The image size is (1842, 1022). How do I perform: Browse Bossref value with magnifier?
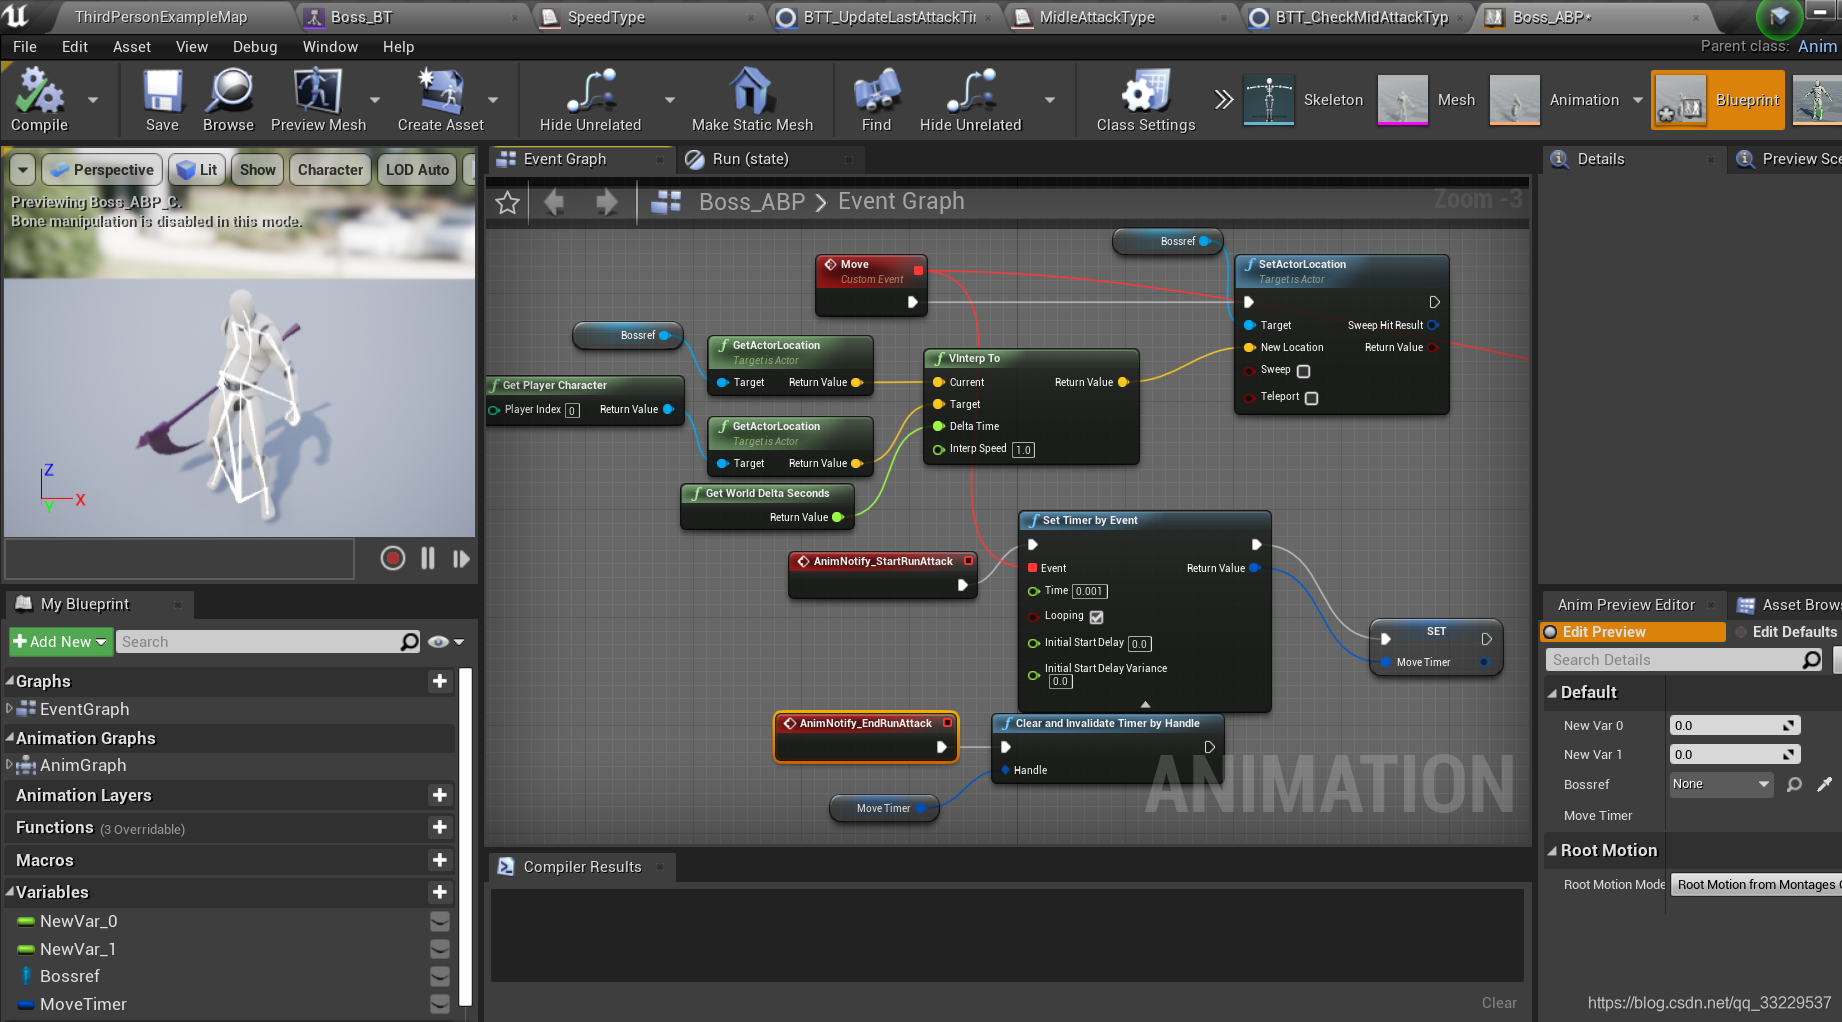[1794, 784]
